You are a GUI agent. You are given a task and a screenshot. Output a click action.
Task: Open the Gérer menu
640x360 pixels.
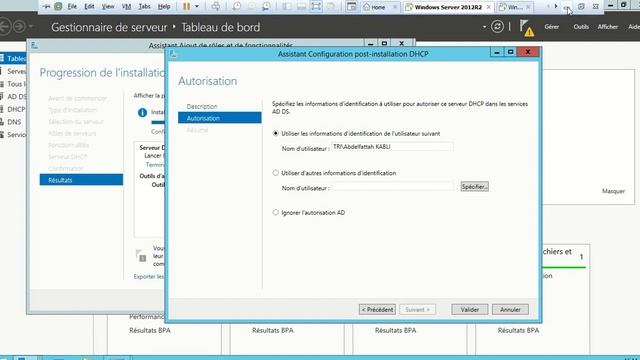[x=551, y=27]
